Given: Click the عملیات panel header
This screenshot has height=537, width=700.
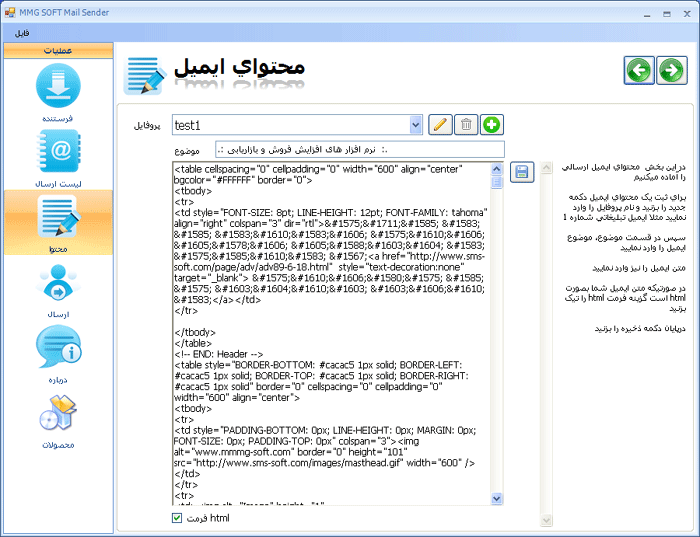Looking at the screenshot, I should pyautogui.click(x=58, y=50).
